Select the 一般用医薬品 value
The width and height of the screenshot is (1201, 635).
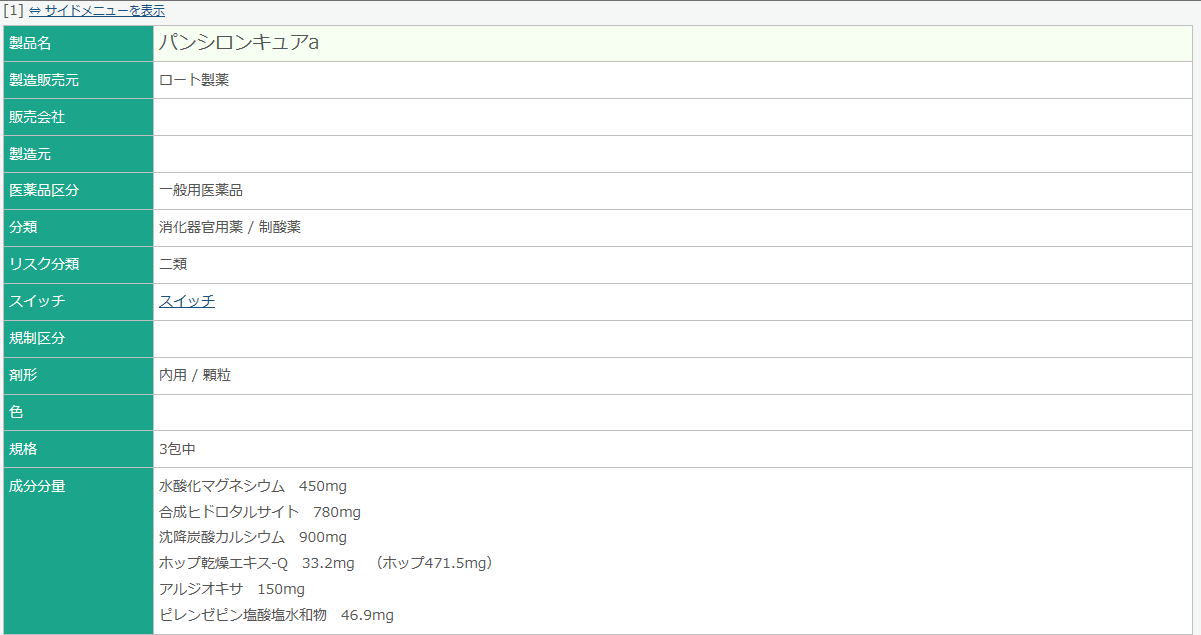click(x=201, y=191)
